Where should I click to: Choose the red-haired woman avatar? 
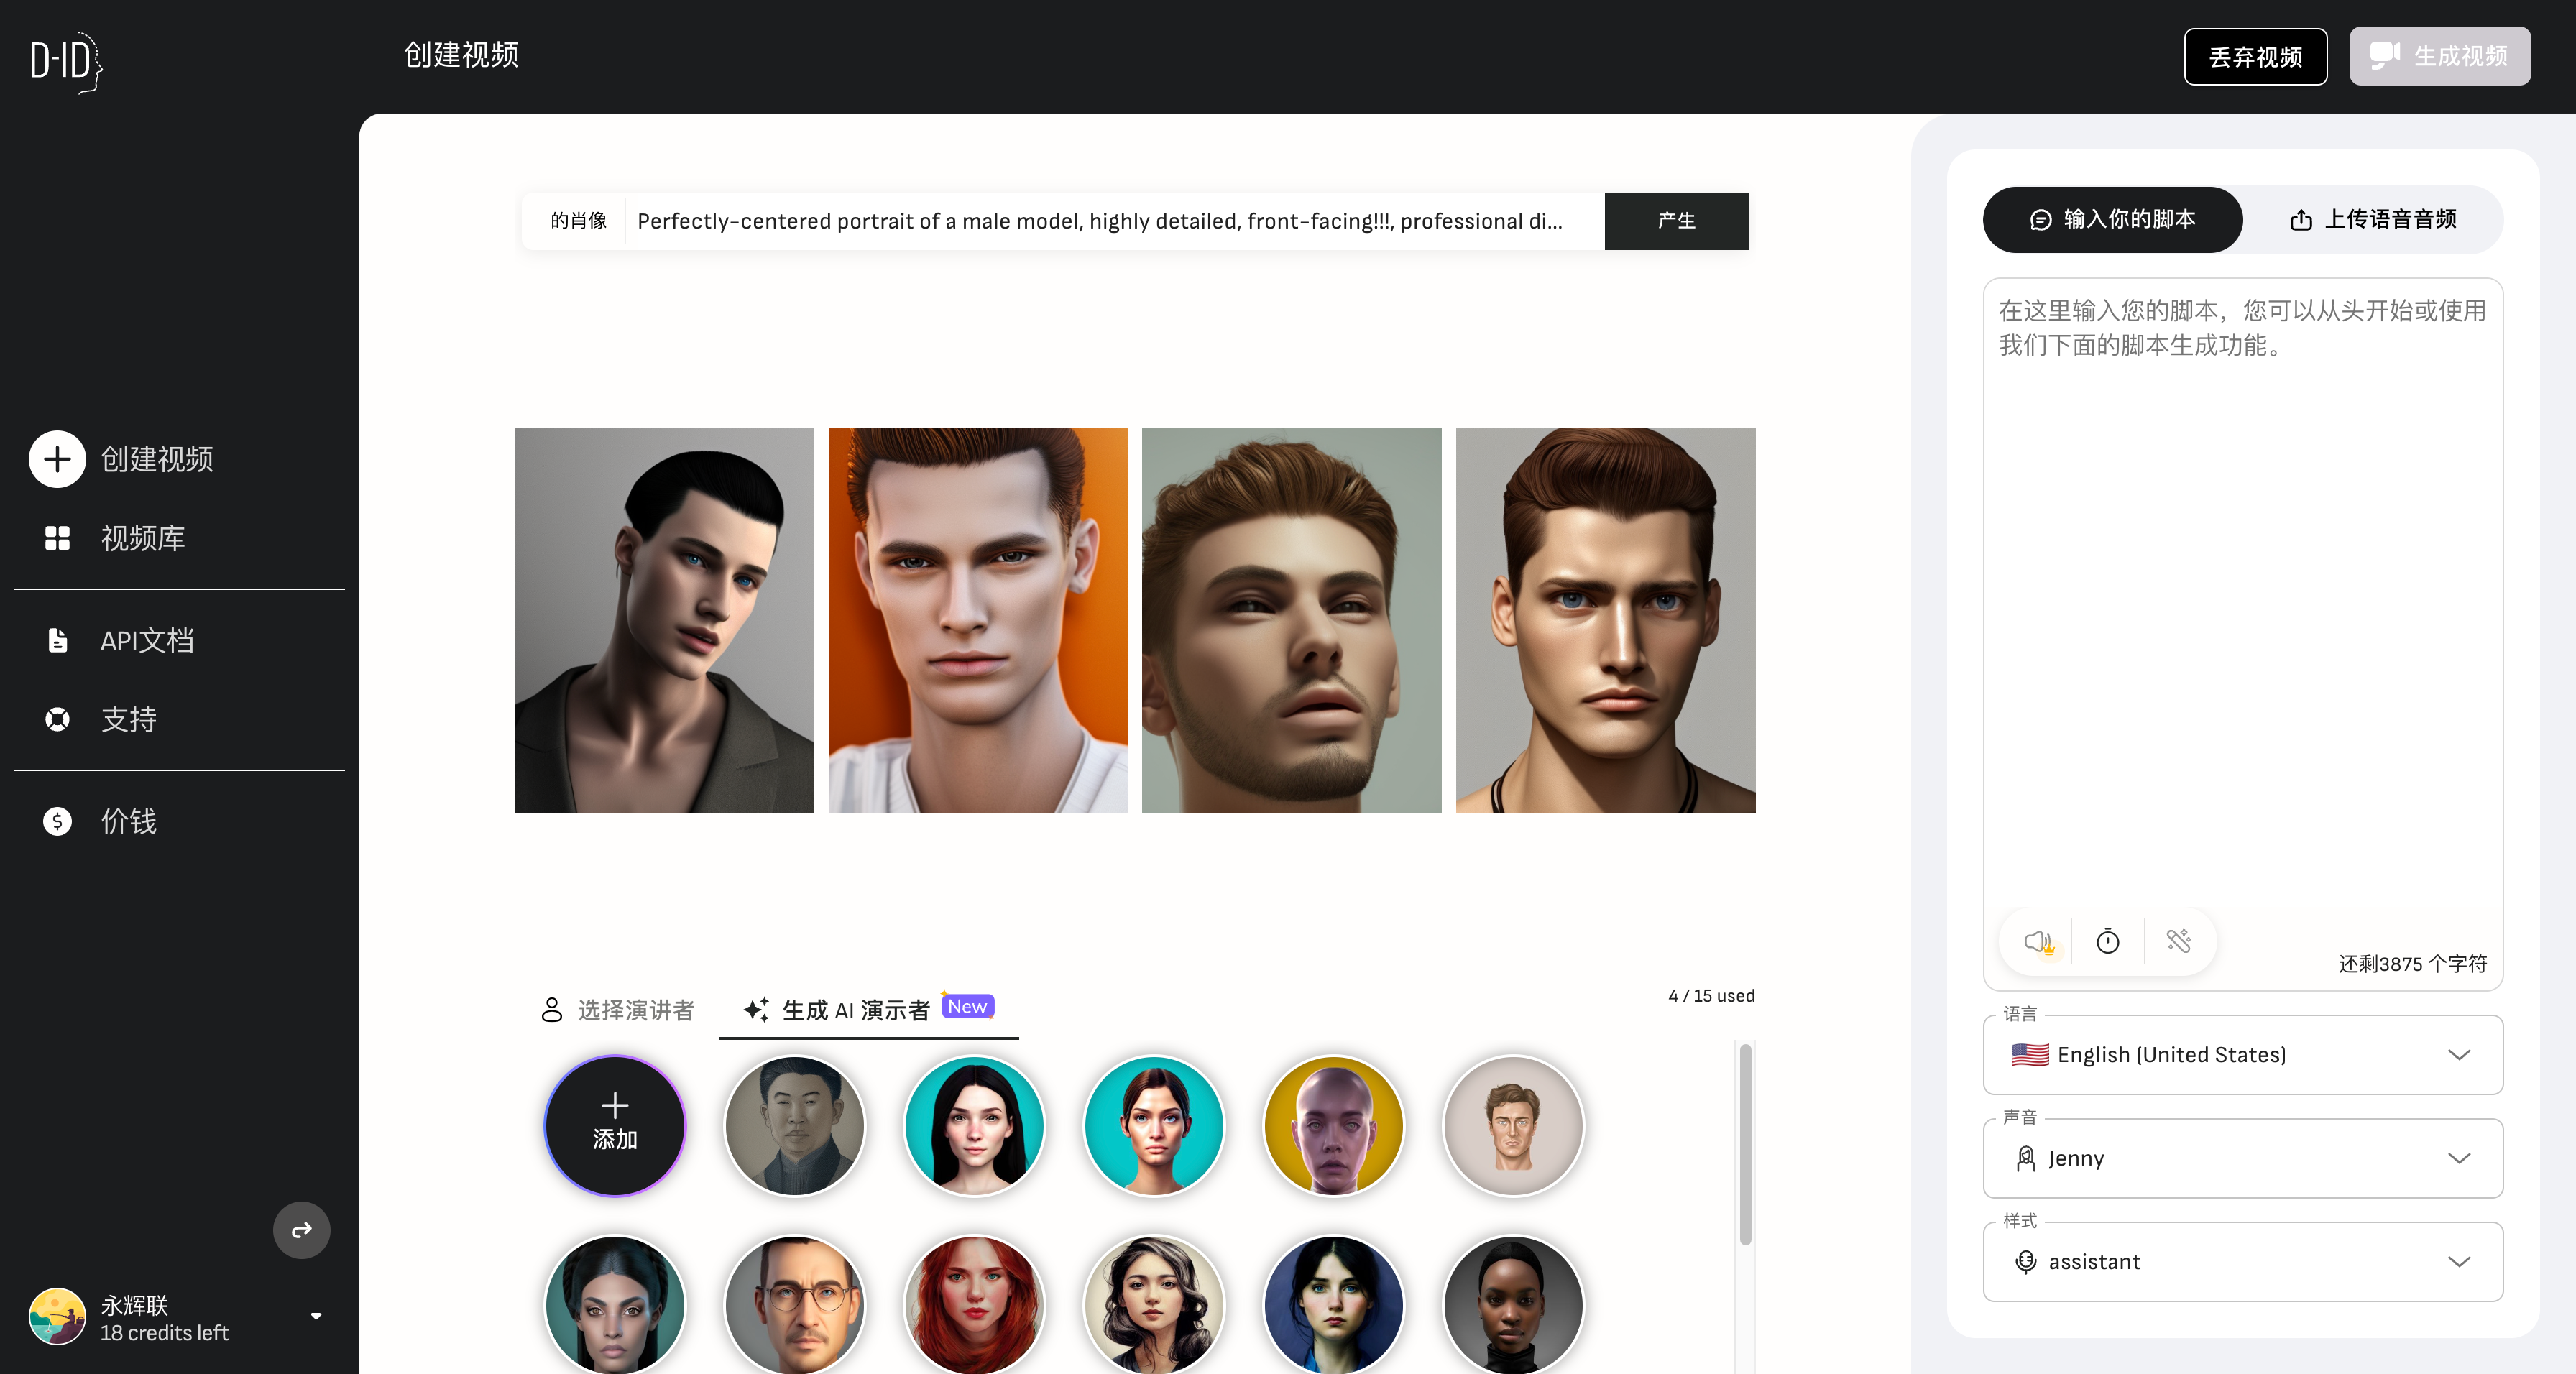(974, 1304)
